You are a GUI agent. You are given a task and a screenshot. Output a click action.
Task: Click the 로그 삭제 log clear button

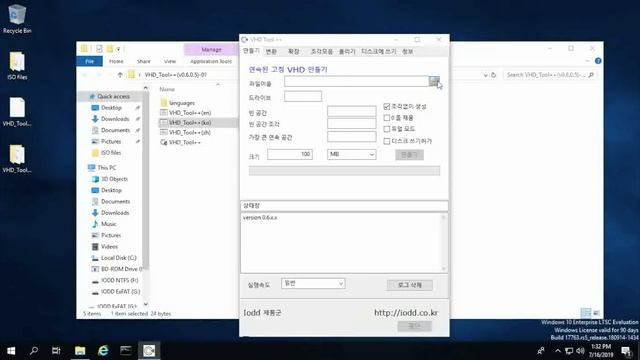[x=409, y=285]
